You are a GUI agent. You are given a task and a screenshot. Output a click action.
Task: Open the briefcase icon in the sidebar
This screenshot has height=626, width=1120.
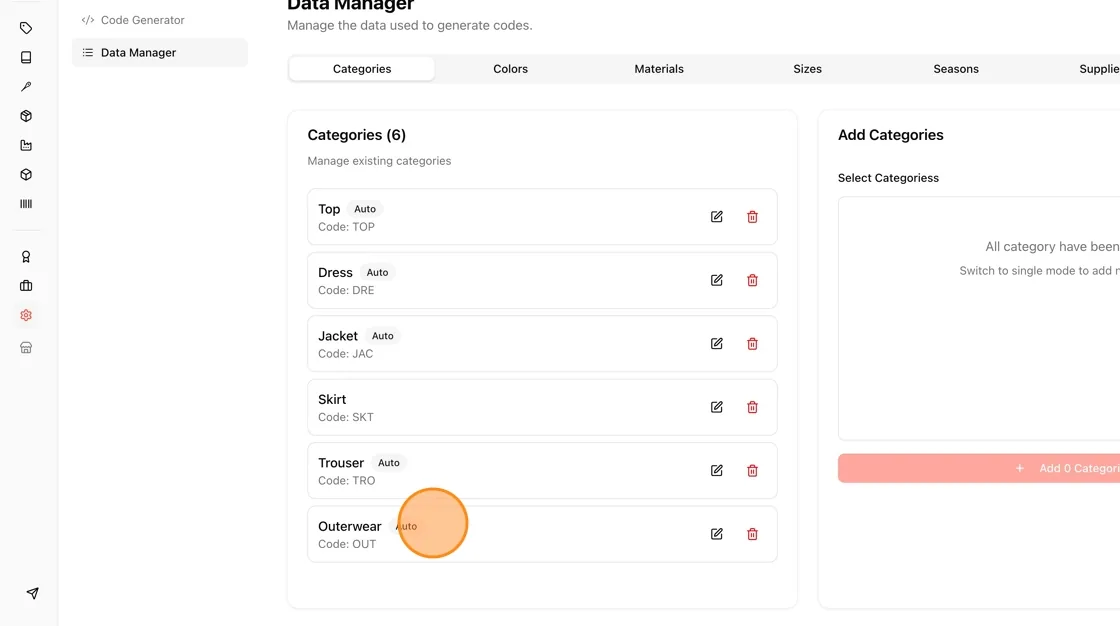coord(26,286)
